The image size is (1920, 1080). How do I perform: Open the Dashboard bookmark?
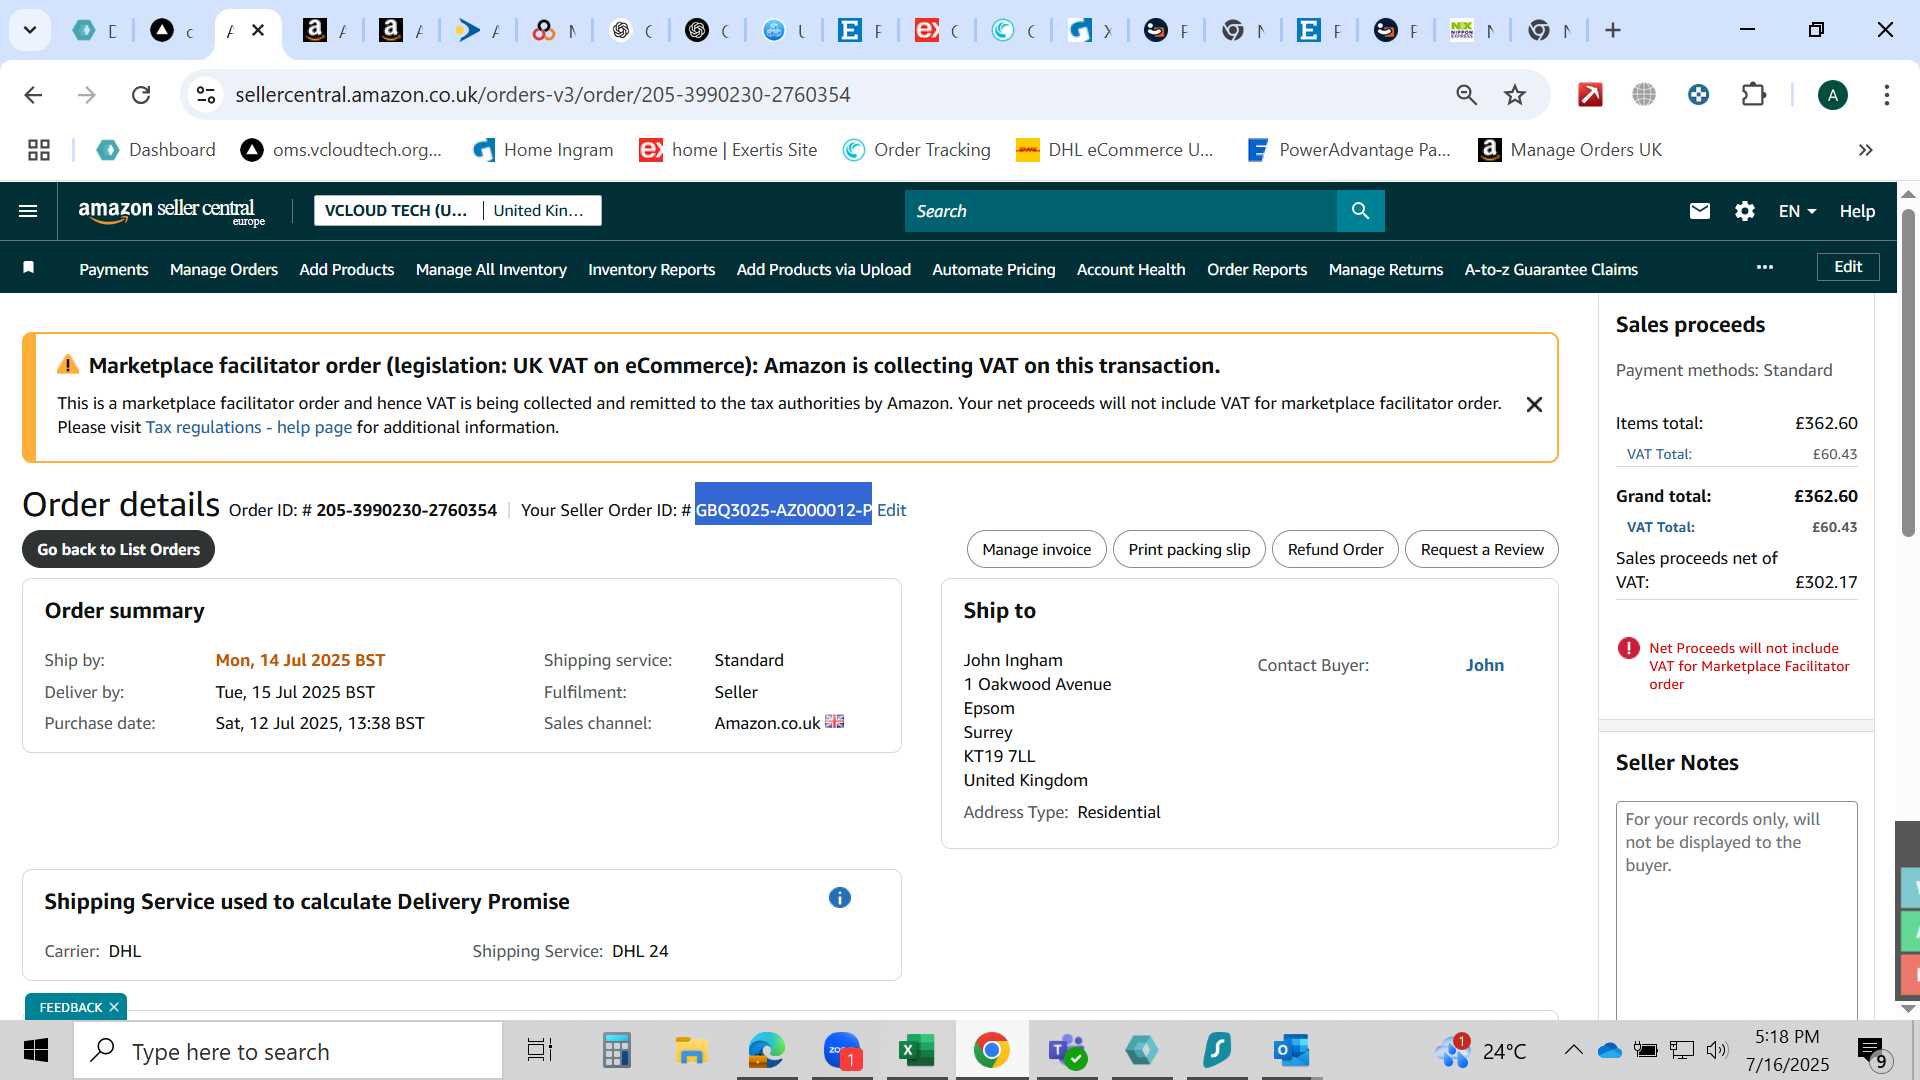coord(156,150)
